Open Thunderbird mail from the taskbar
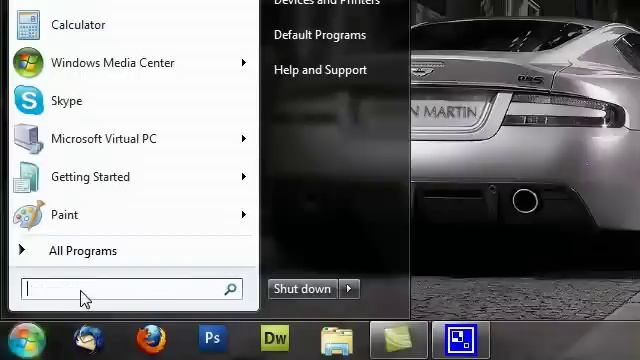This screenshot has height=360, width=640. point(89,339)
